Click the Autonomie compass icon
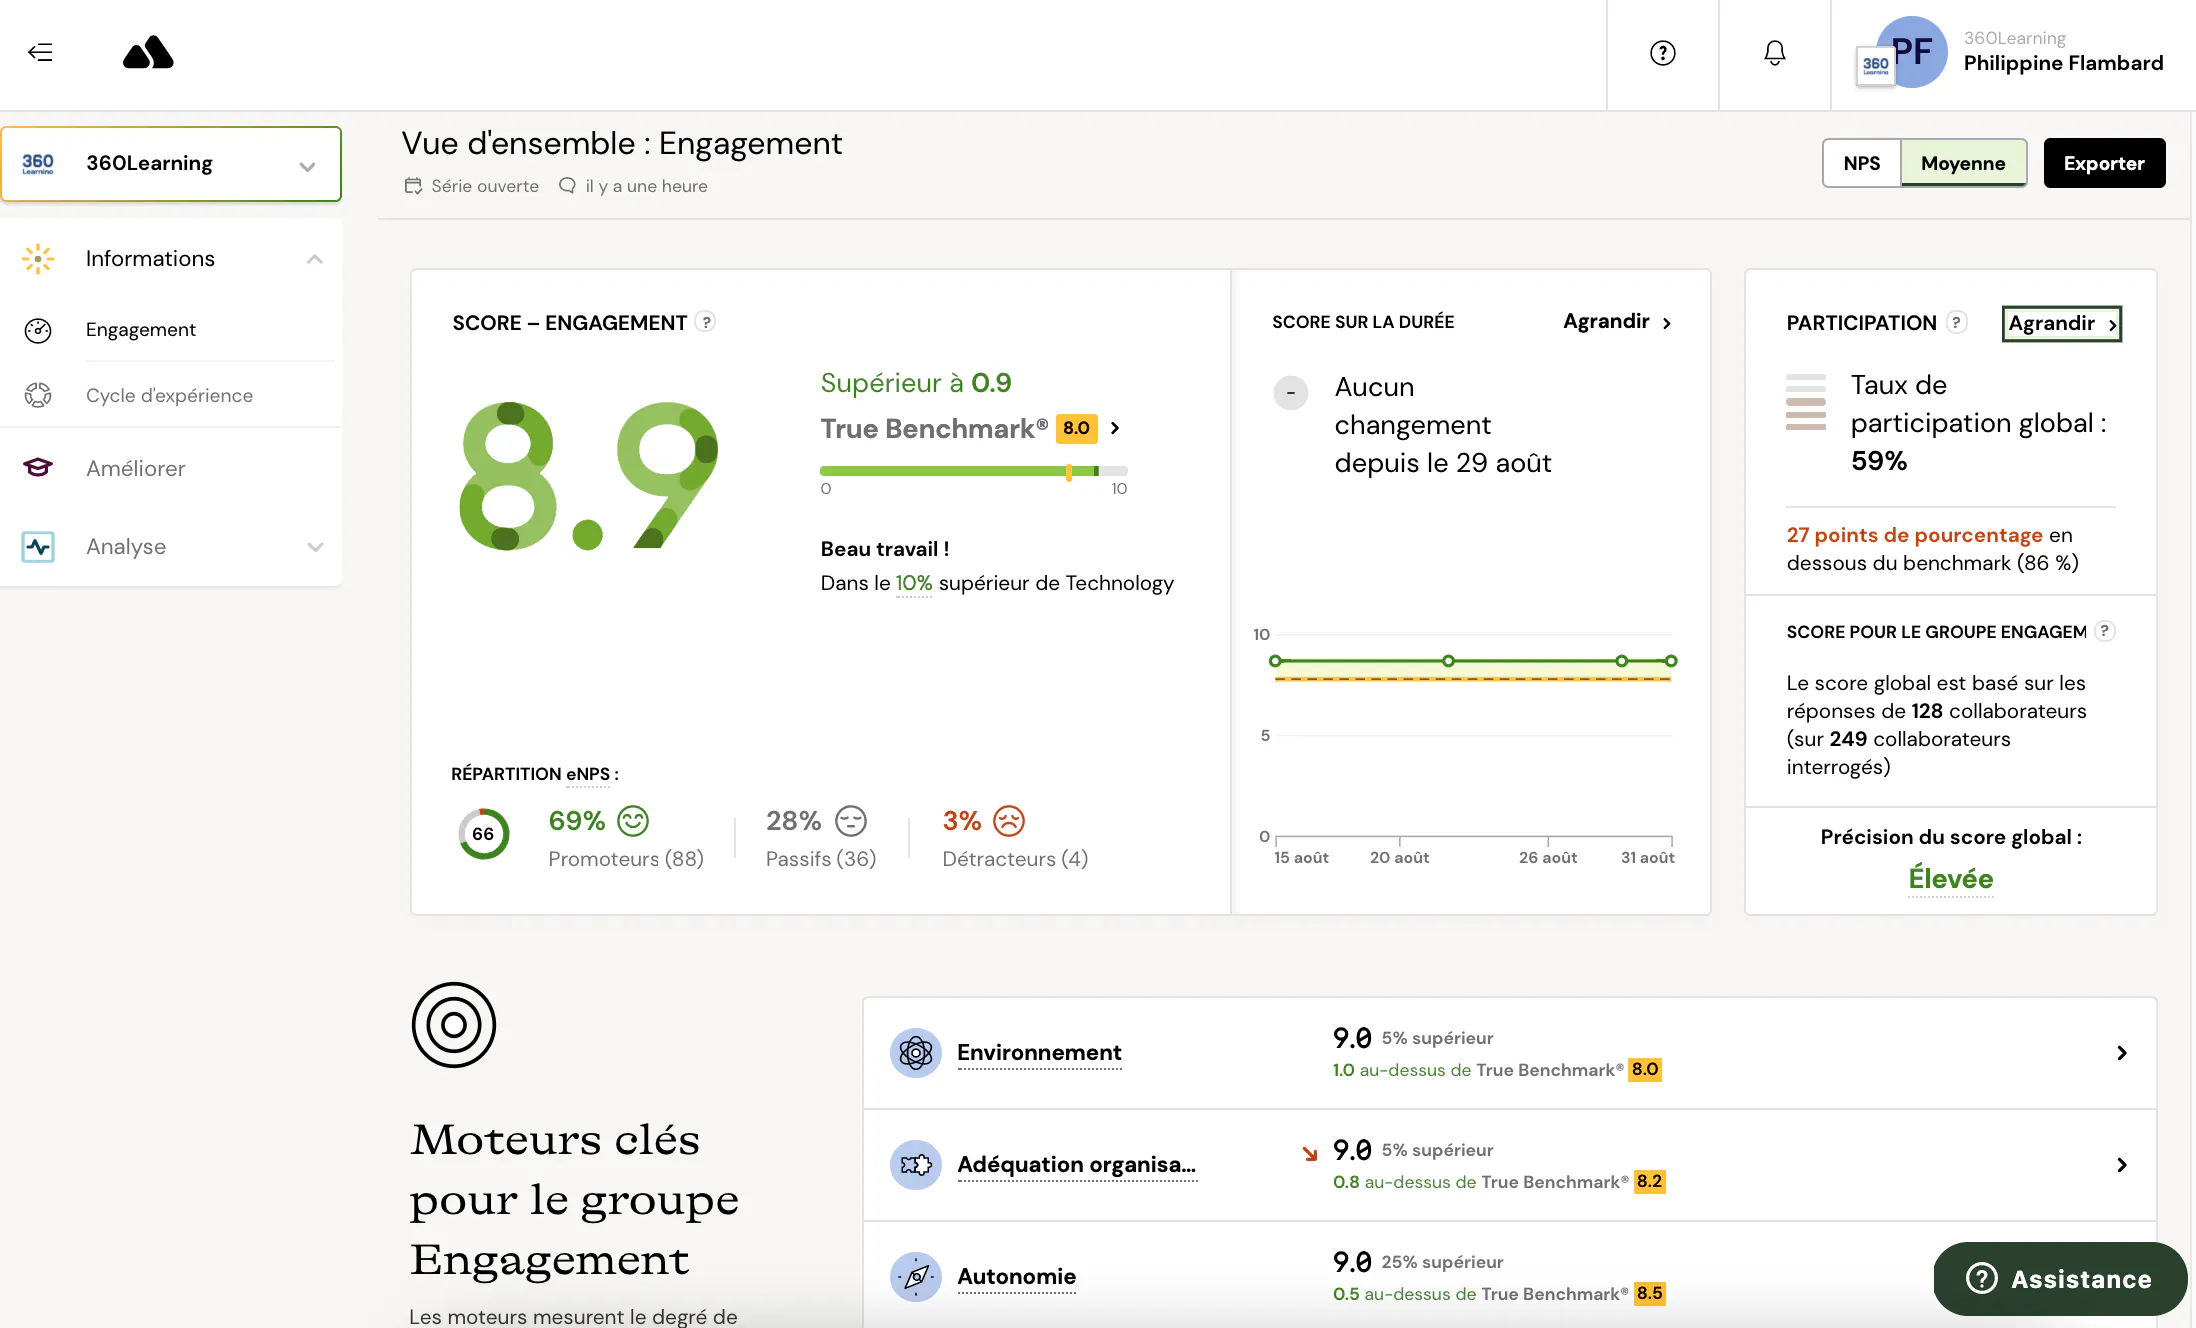The height and width of the screenshot is (1328, 2196). 915,1277
